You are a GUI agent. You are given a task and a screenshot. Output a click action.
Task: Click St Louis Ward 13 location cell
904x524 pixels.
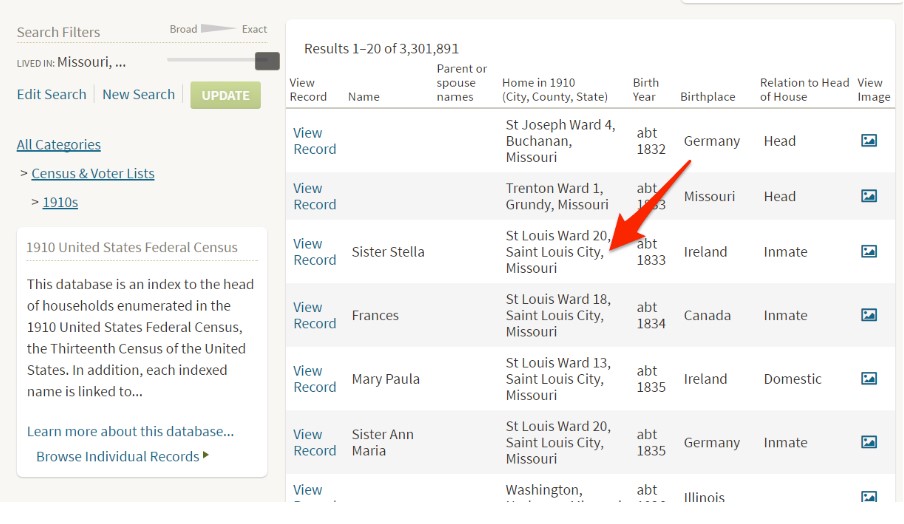(558, 378)
